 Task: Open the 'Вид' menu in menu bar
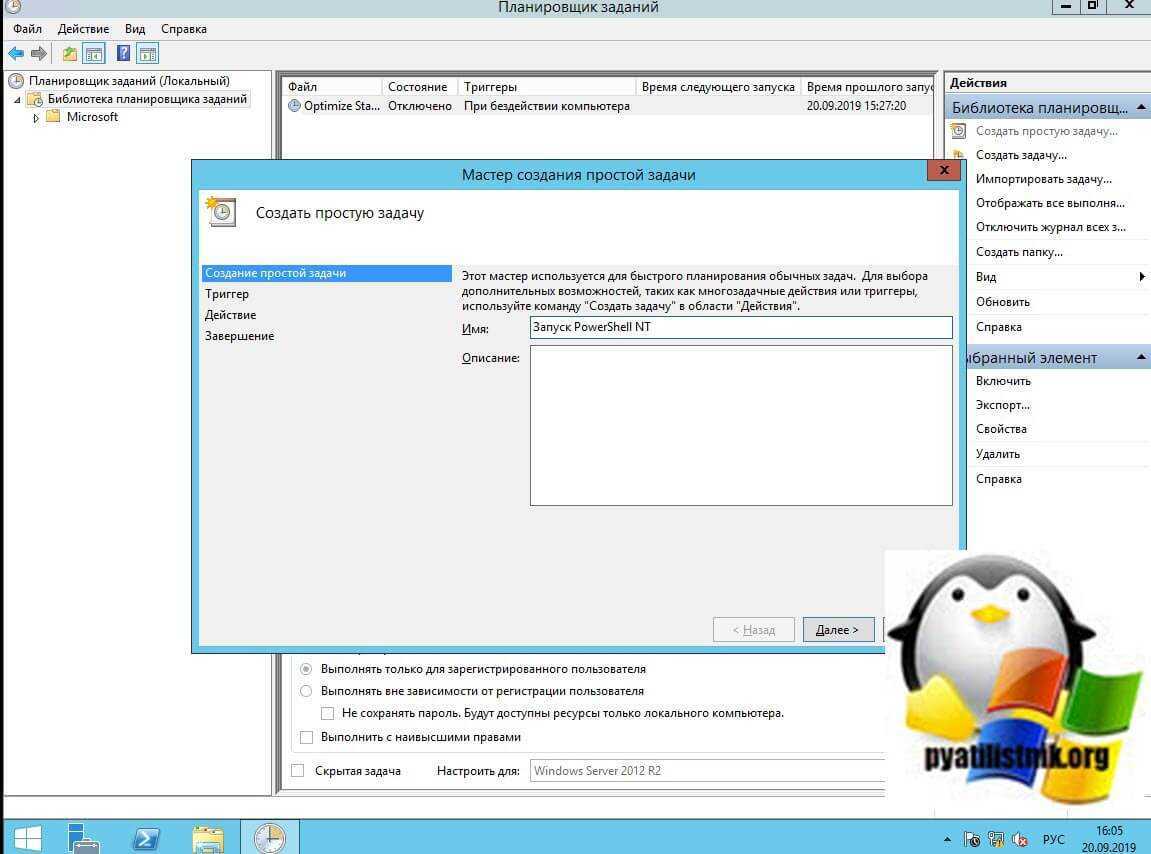135,29
